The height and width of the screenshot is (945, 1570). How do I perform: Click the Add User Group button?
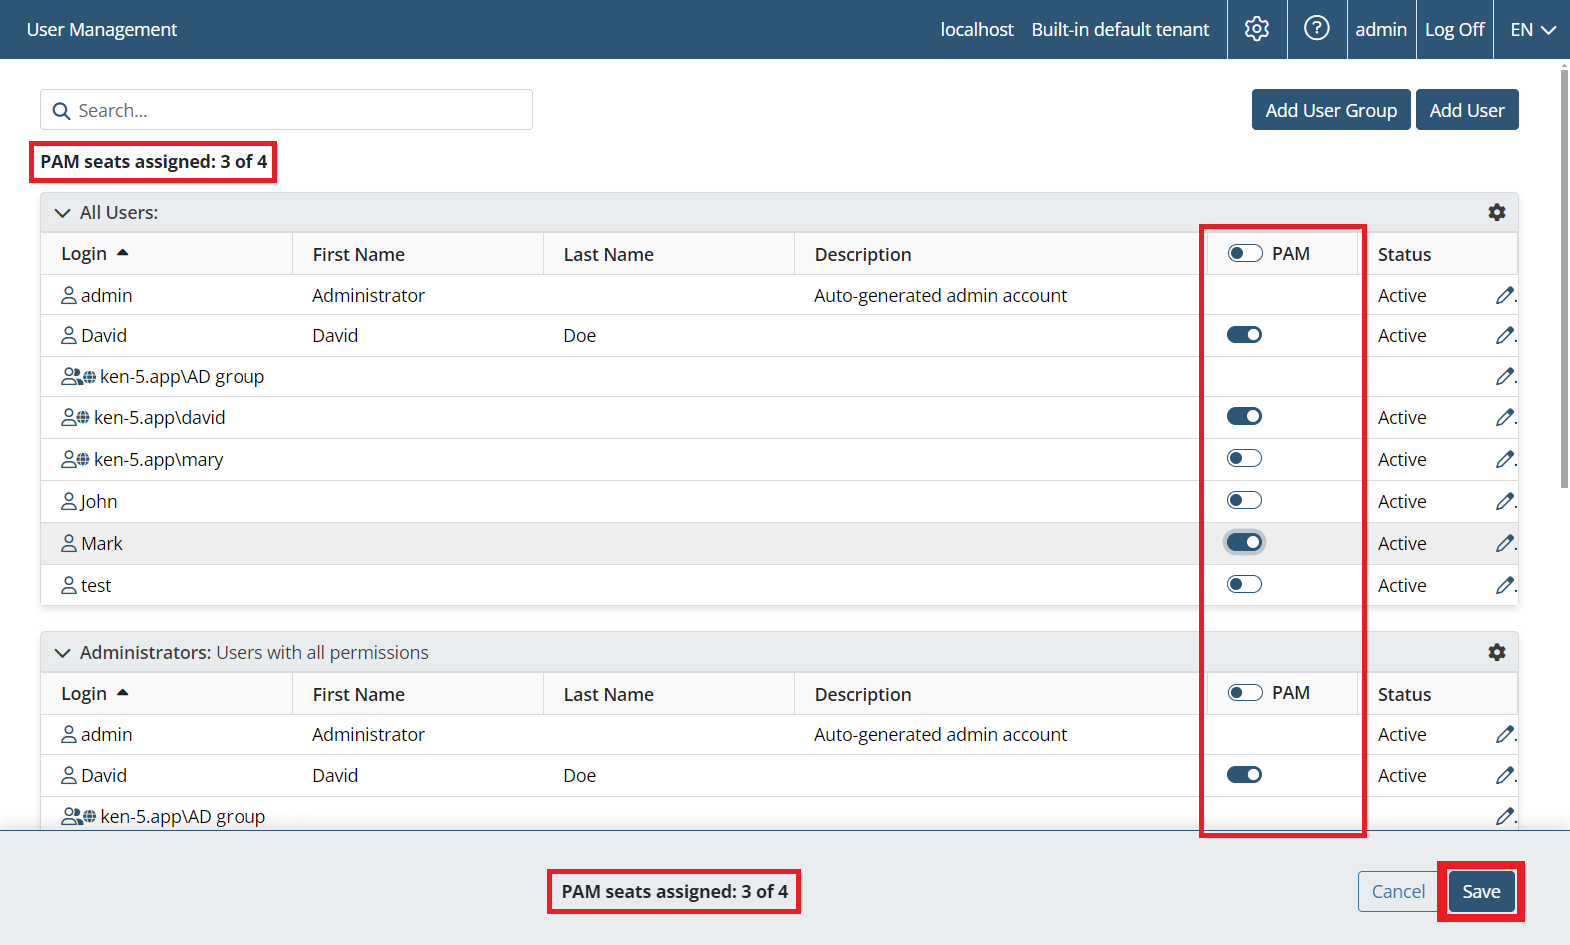(x=1330, y=110)
